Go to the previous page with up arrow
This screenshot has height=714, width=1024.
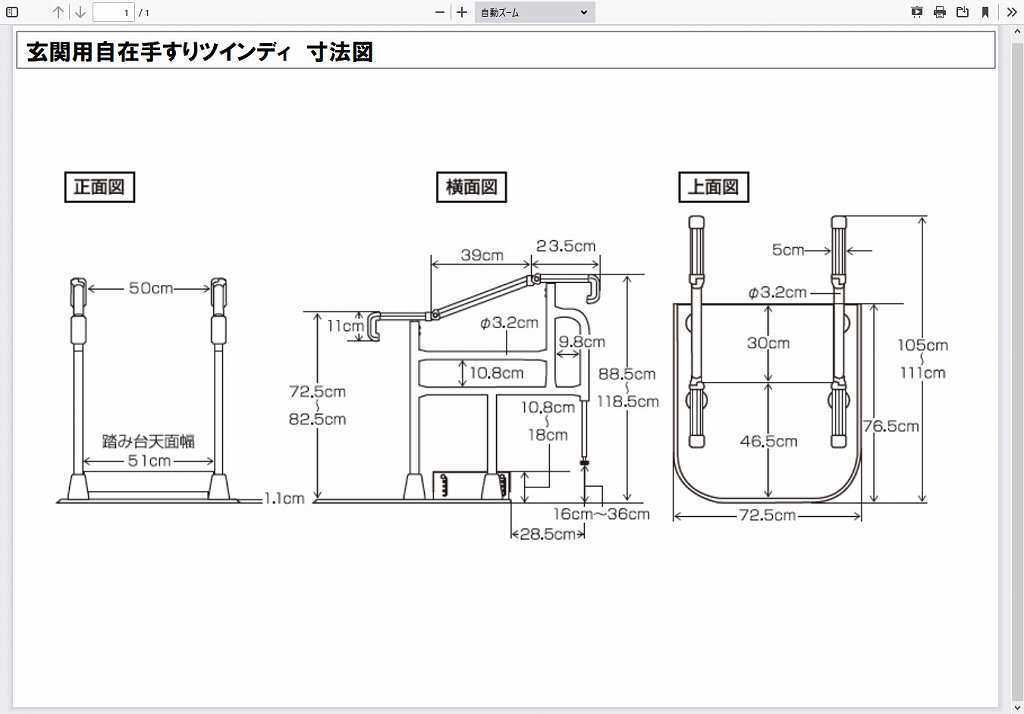(59, 12)
